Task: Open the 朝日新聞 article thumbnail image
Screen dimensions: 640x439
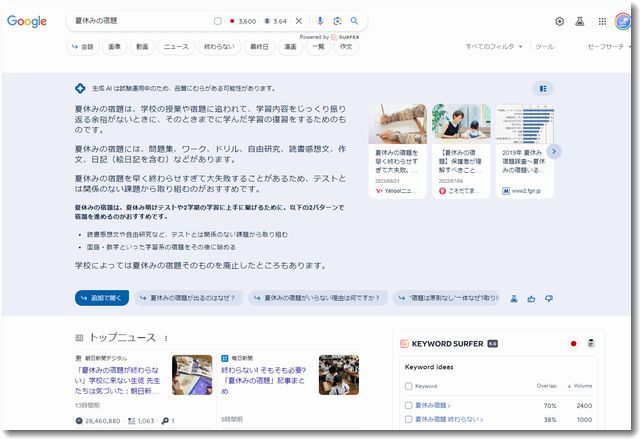Action: click(x=192, y=375)
